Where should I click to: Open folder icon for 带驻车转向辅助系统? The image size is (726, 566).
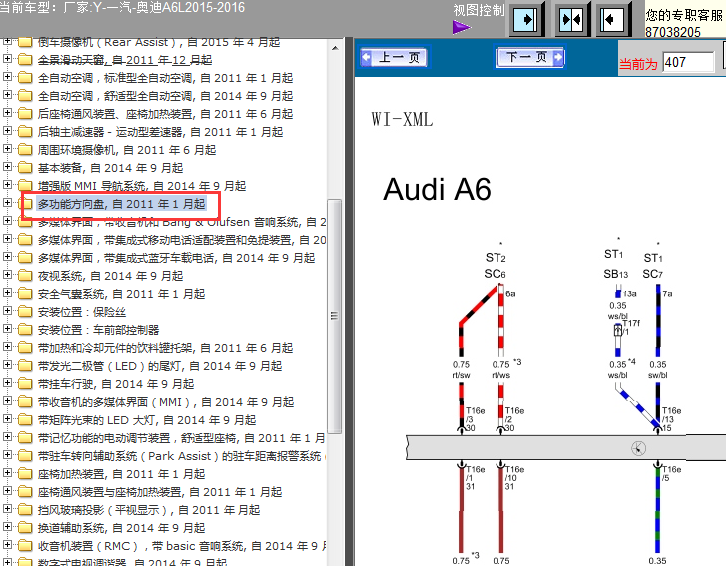(x=25, y=456)
